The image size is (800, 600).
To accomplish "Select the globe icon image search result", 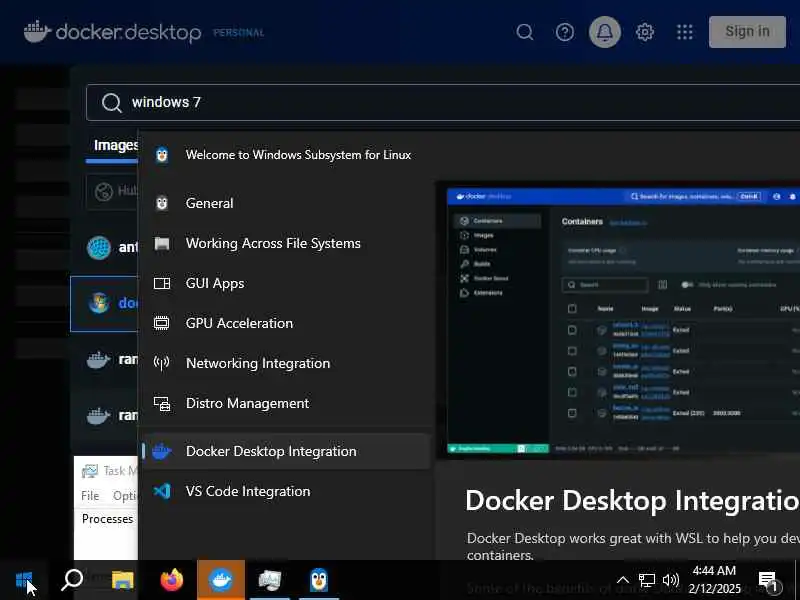I will coord(98,248).
